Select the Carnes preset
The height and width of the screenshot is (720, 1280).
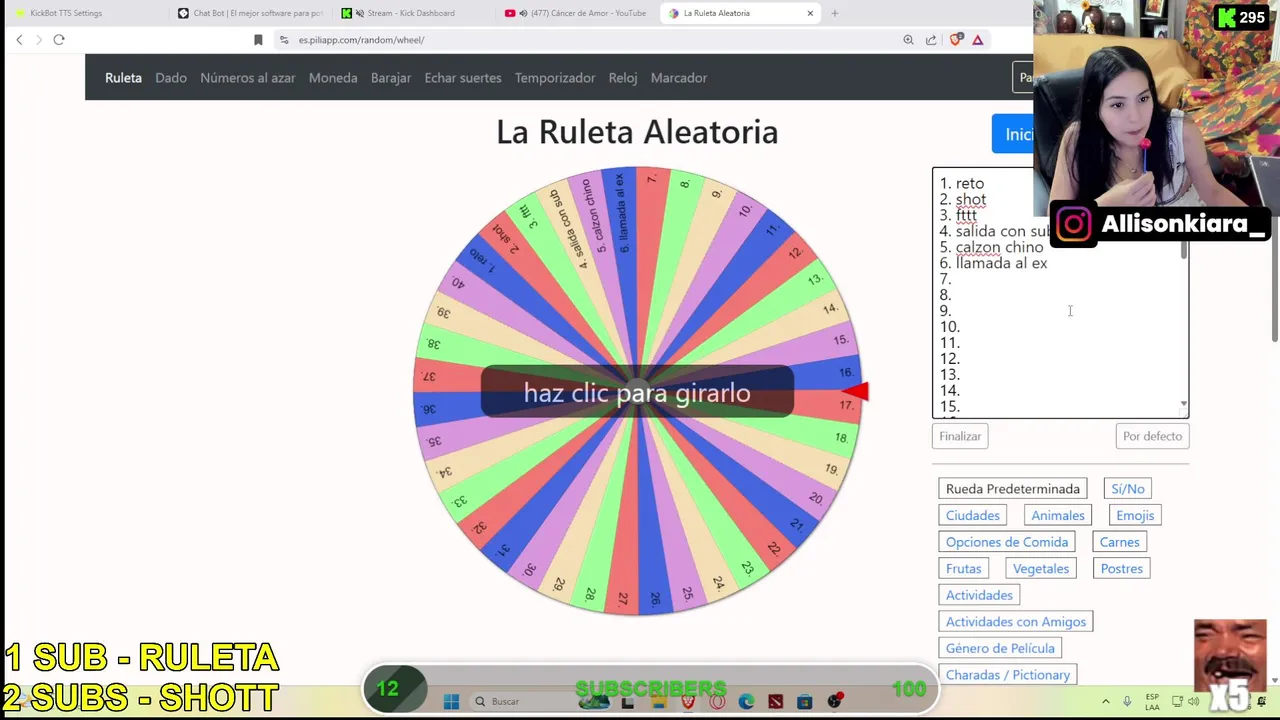tap(1120, 542)
